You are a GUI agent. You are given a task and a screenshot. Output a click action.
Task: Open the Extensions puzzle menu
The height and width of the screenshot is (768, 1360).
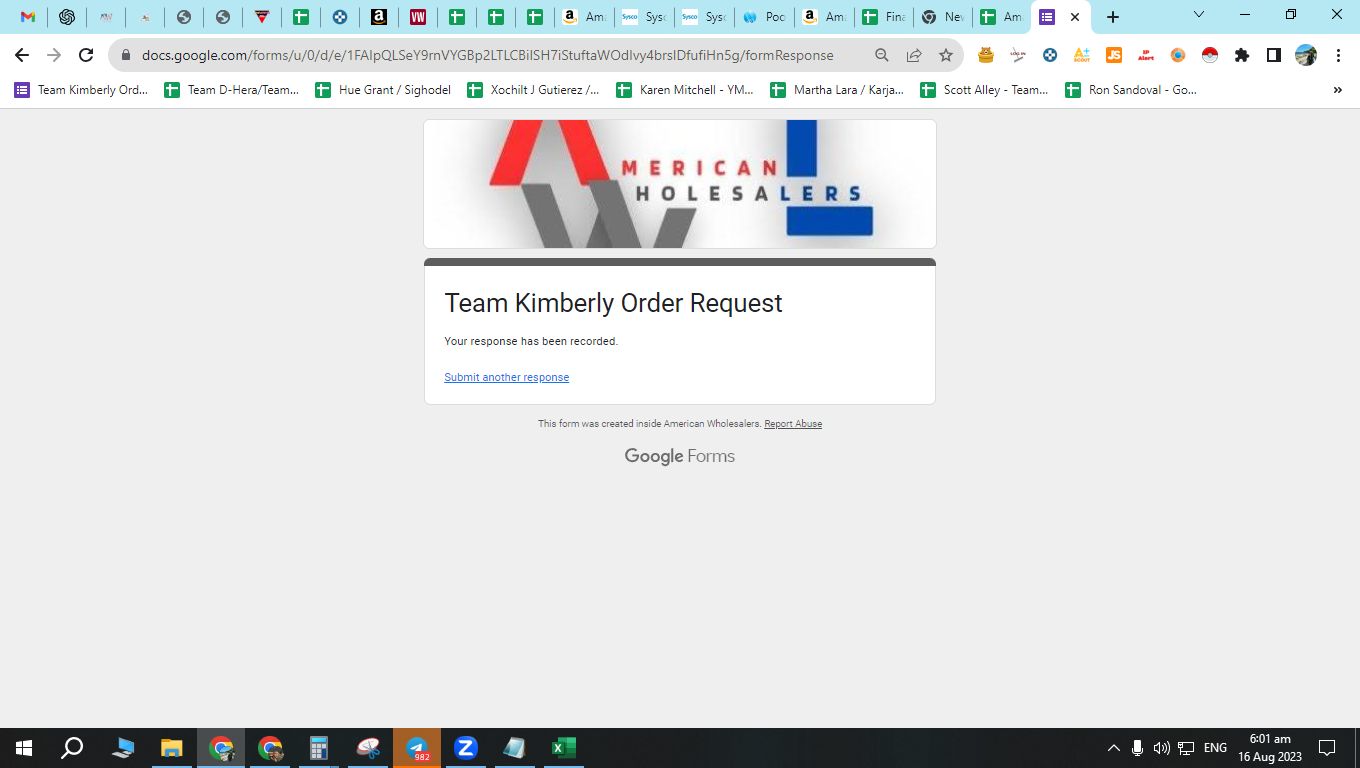[1242, 56]
